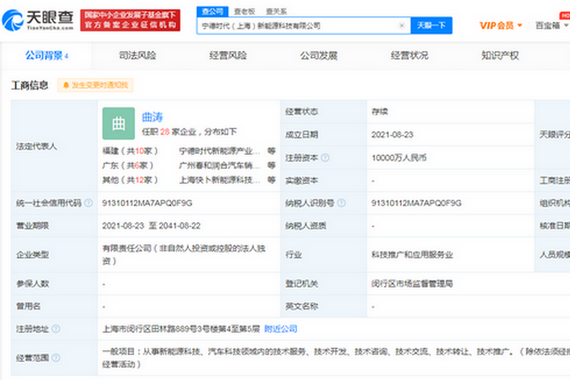Expand the VIP会员 dropdown

(501, 25)
